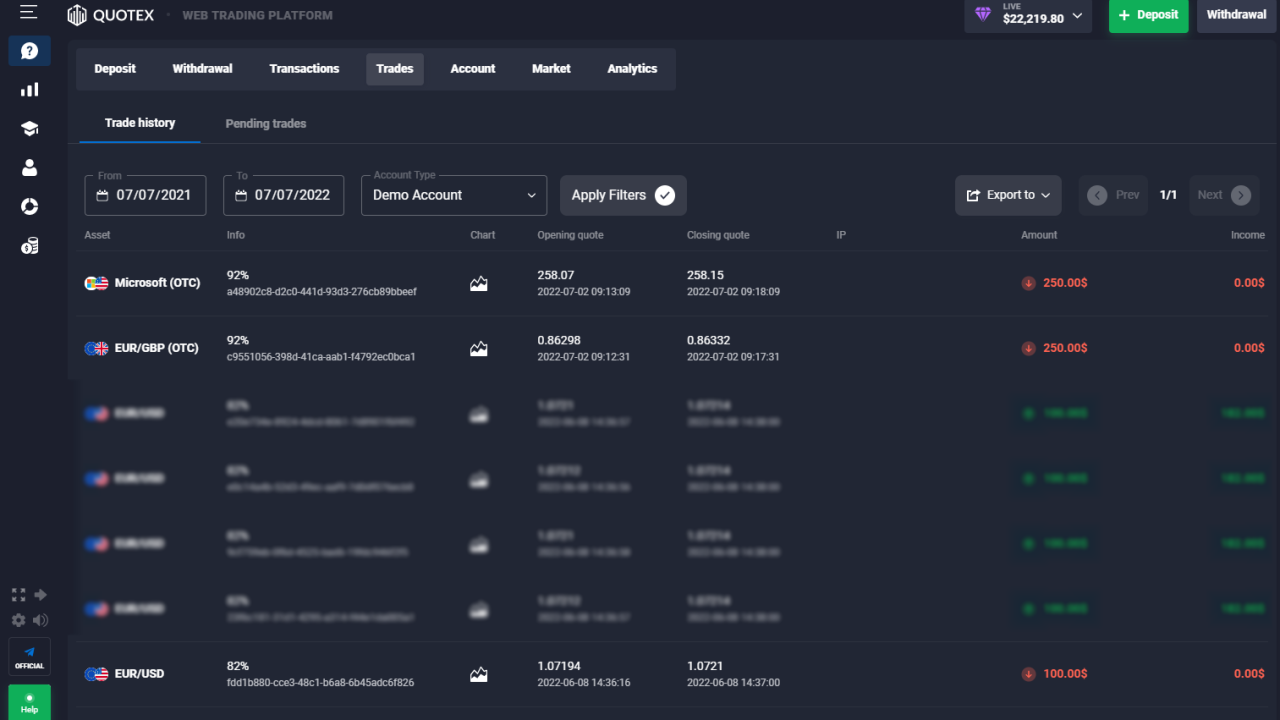1280x720 pixels.
Task: Click the Microsoft (OTC) flag icon
Action: click(x=96, y=283)
